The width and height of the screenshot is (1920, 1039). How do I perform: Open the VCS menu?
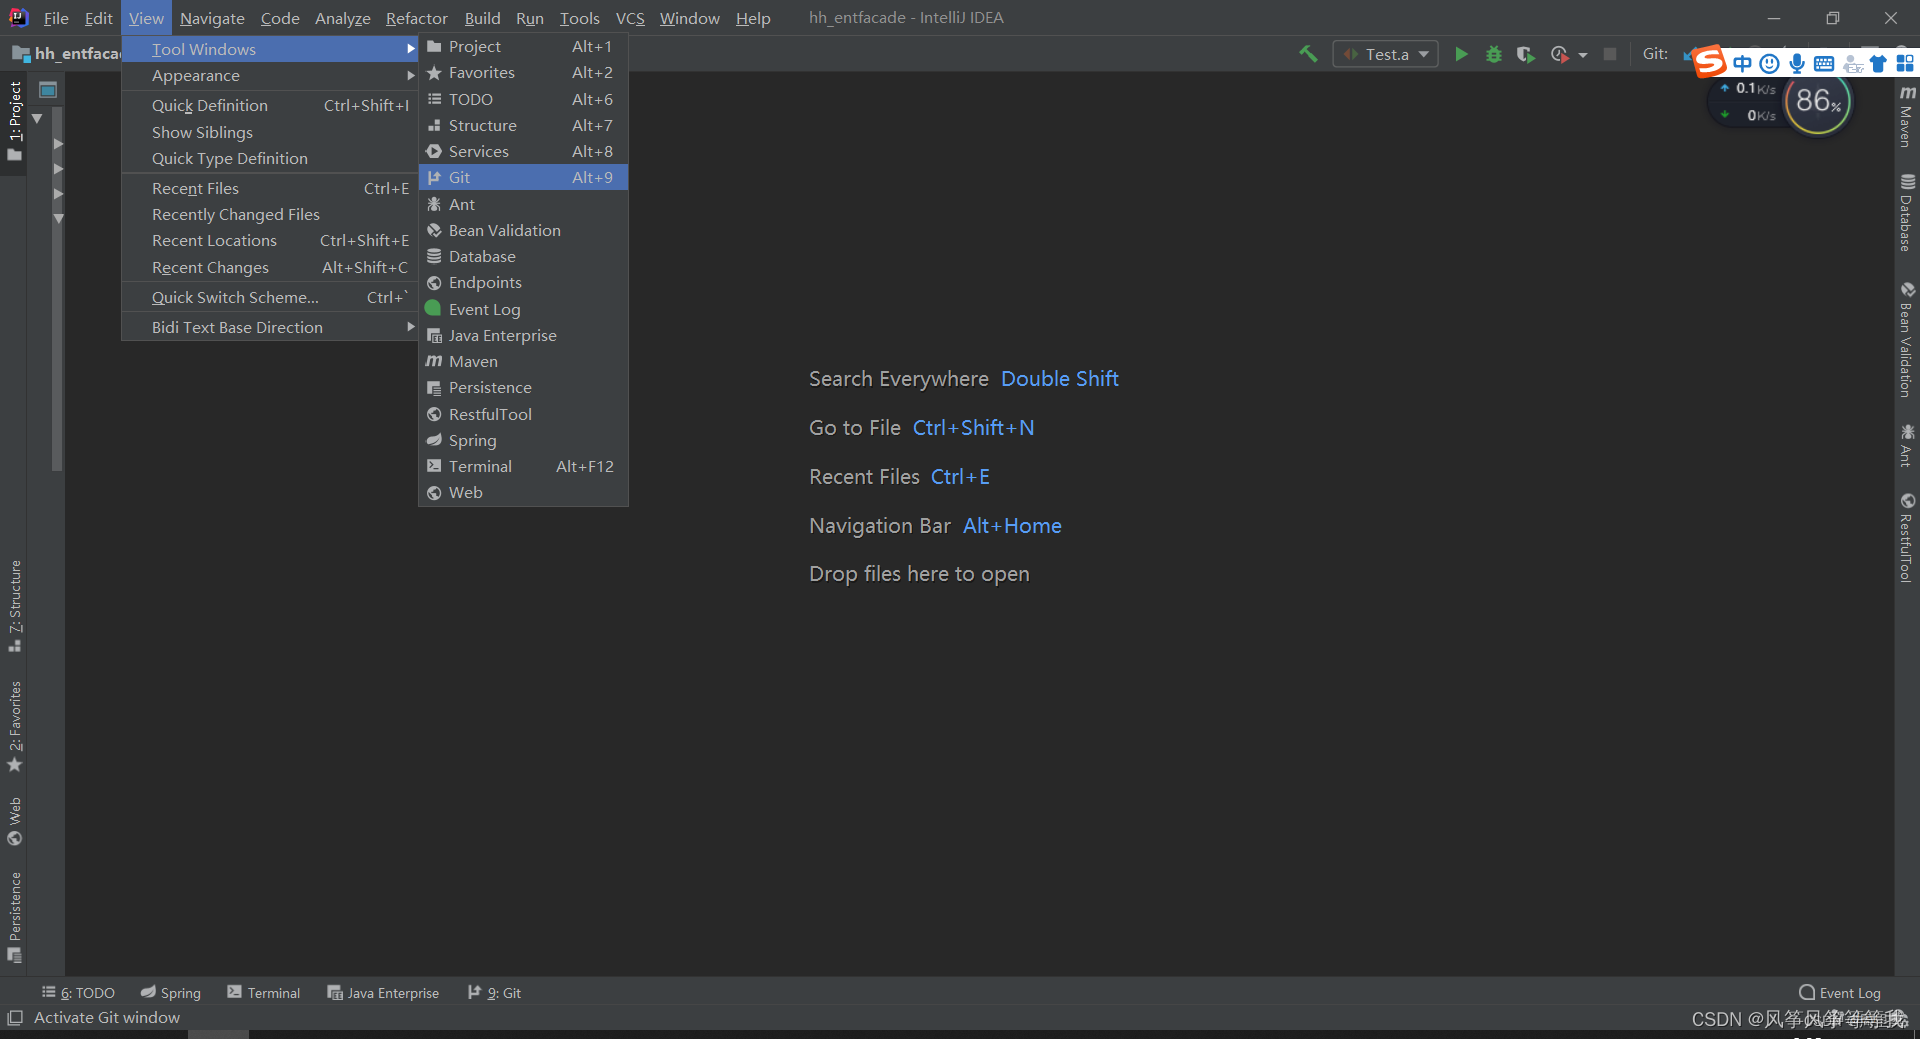[x=630, y=18]
